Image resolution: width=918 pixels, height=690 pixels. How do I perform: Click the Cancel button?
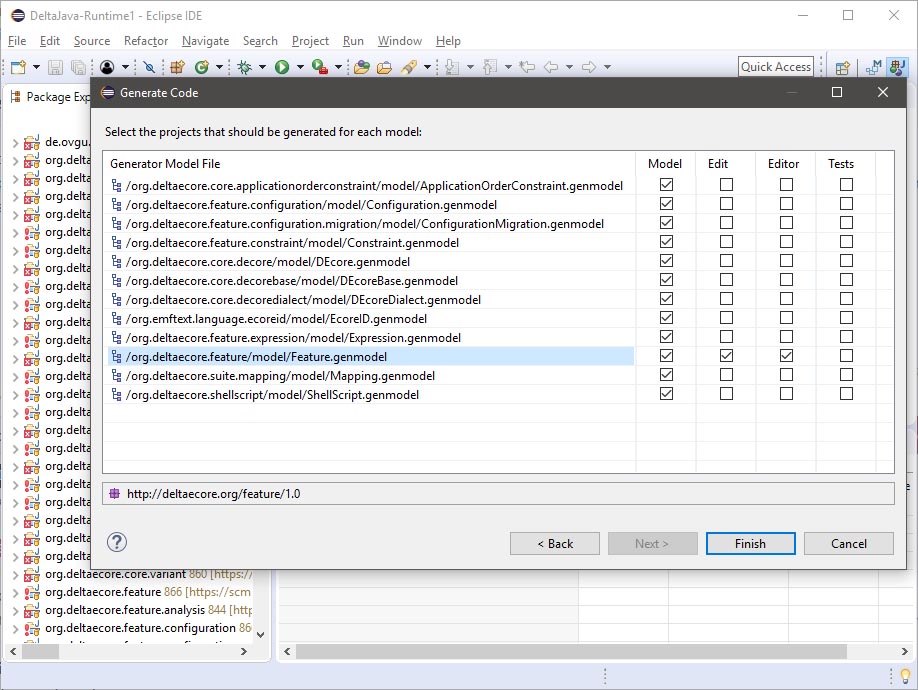click(x=849, y=544)
